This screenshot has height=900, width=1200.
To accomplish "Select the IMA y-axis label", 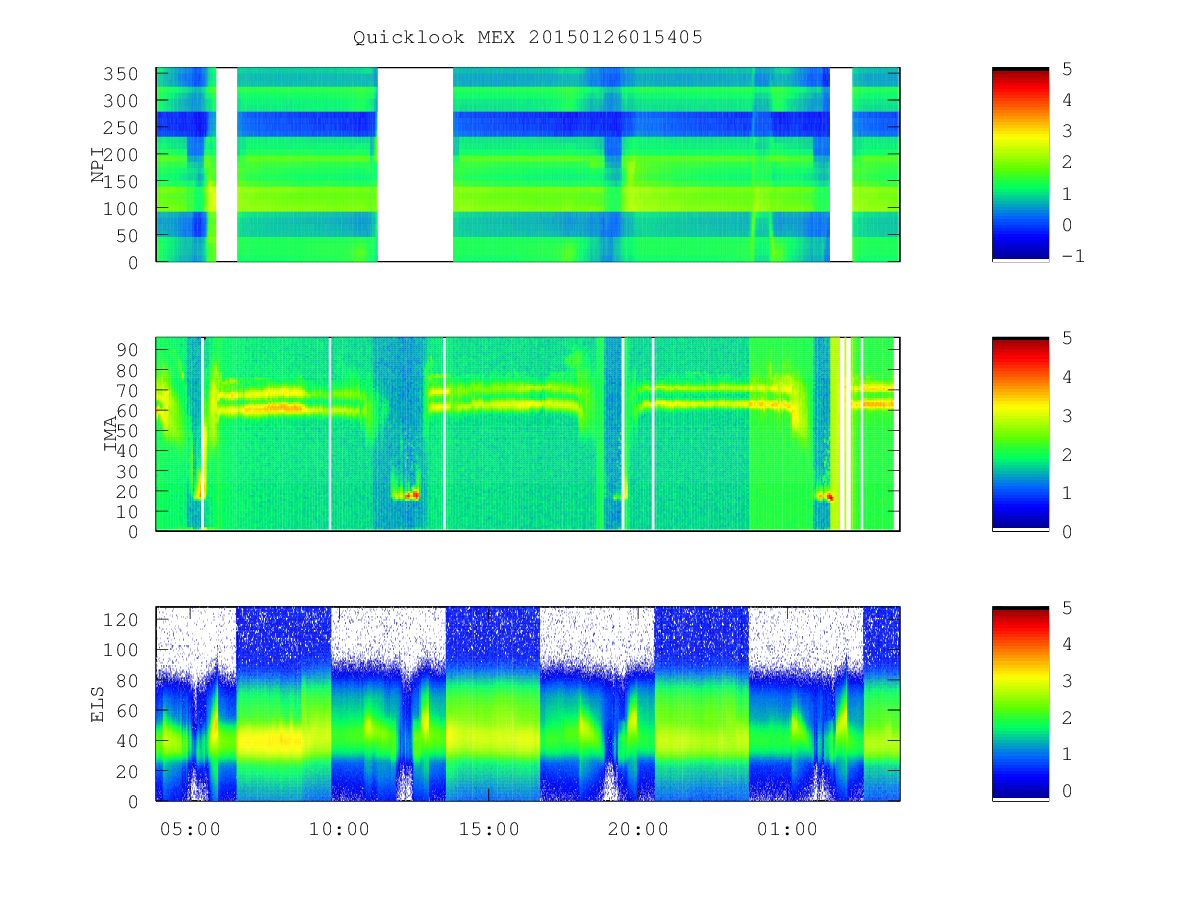I will (x=111, y=434).
